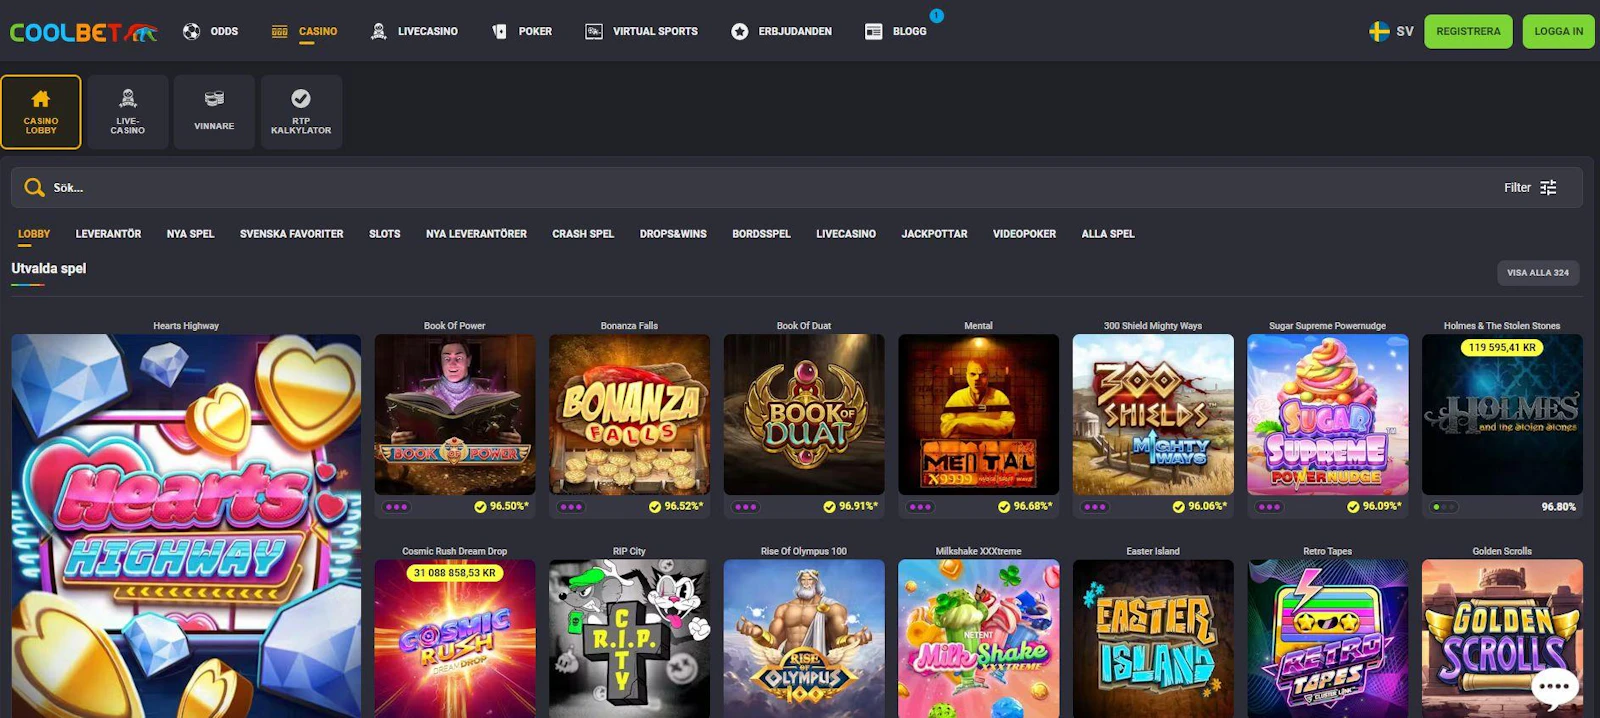Open the Live-Casino dealer tile
This screenshot has height=718, width=1600.
(128, 112)
